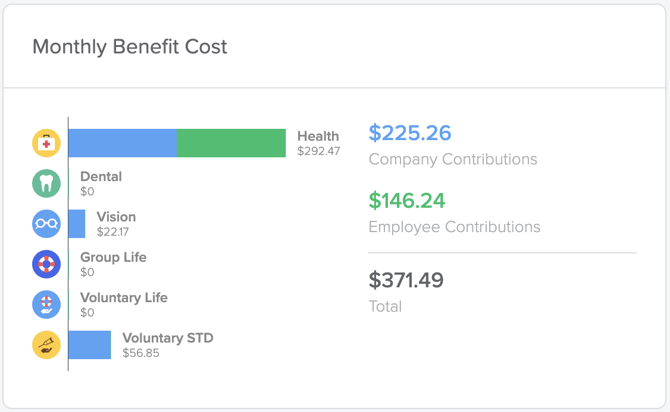The image size is (670, 412).
Task: Click the $225.26 Company Contributions amount
Action: pos(410,133)
